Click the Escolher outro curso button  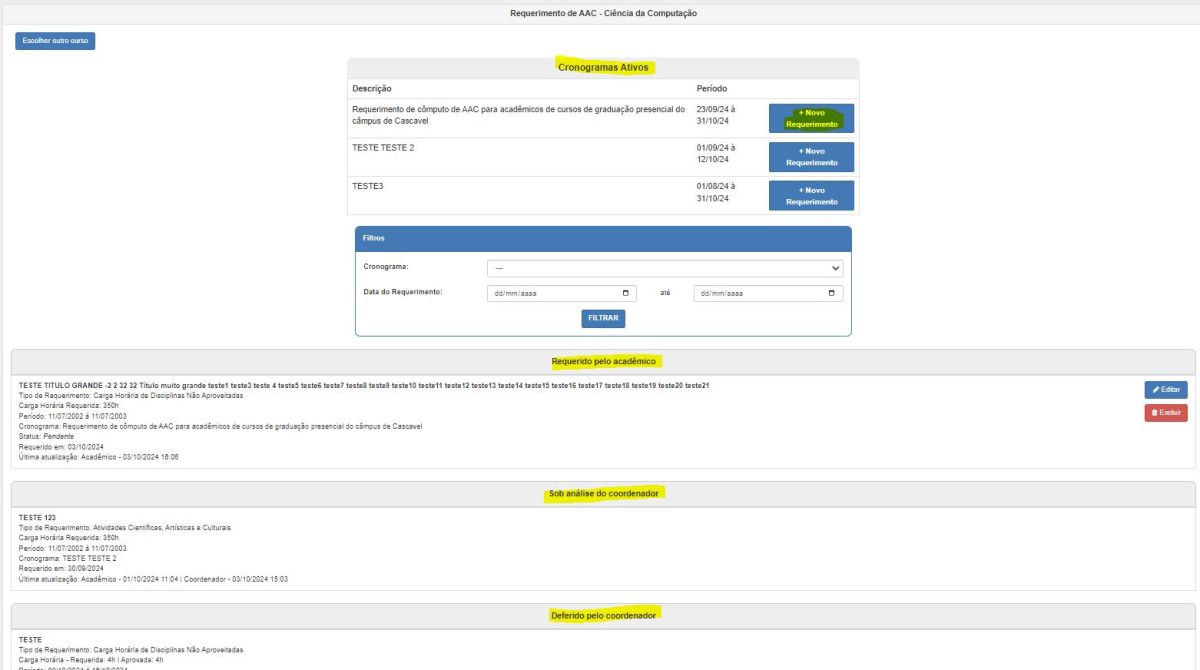click(x=55, y=41)
